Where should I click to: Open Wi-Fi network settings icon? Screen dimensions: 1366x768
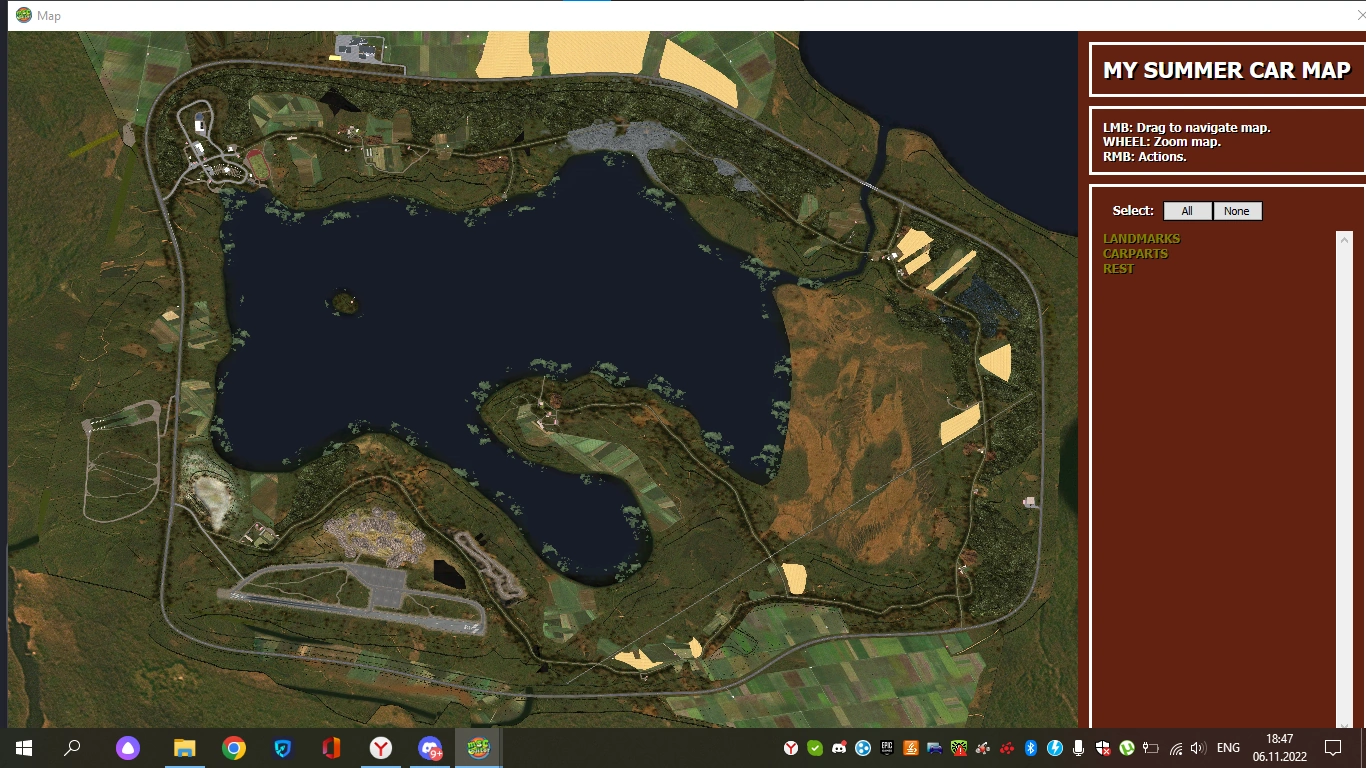(x=1176, y=748)
